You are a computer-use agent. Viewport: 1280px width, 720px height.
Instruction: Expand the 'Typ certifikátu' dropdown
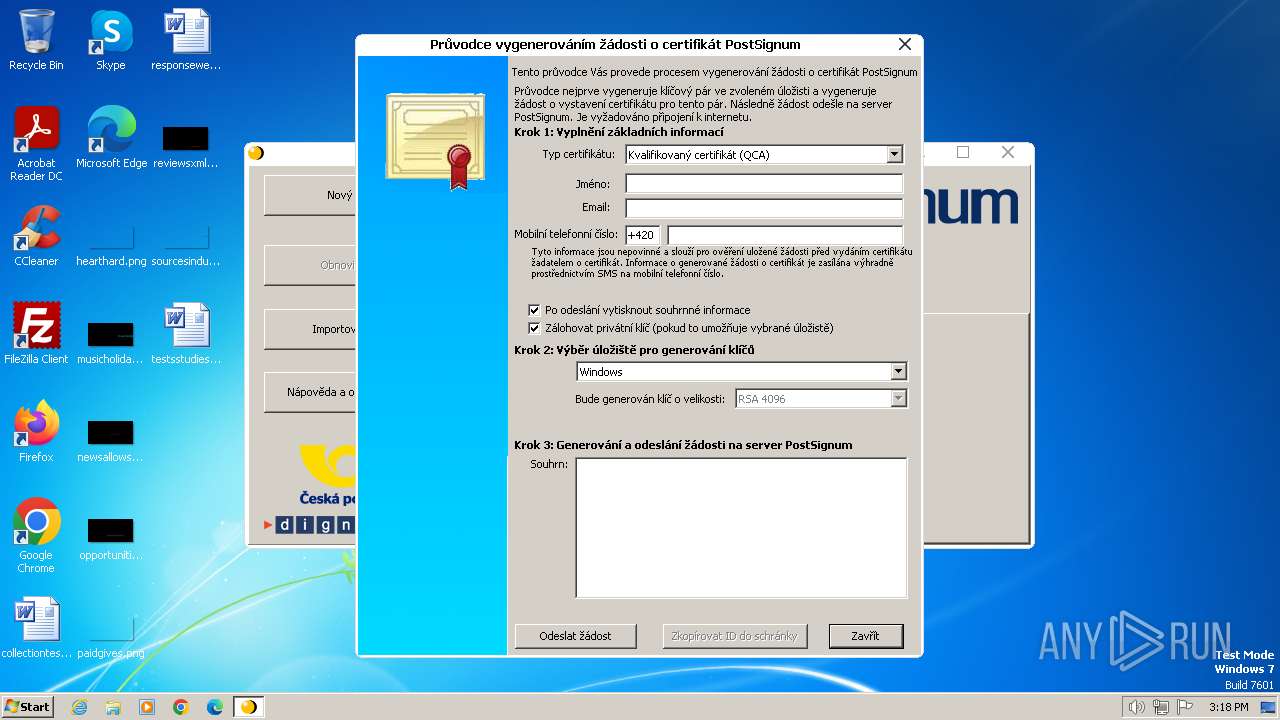894,154
